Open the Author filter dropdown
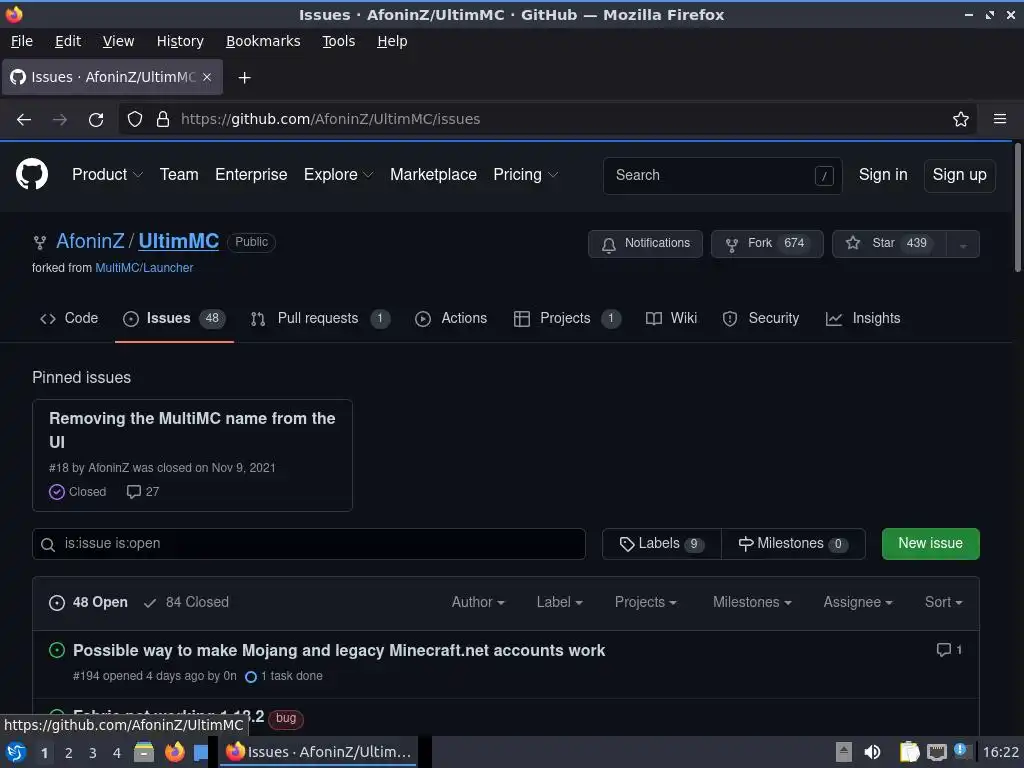The image size is (1024, 768). pyautogui.click(x=478, y=602)
